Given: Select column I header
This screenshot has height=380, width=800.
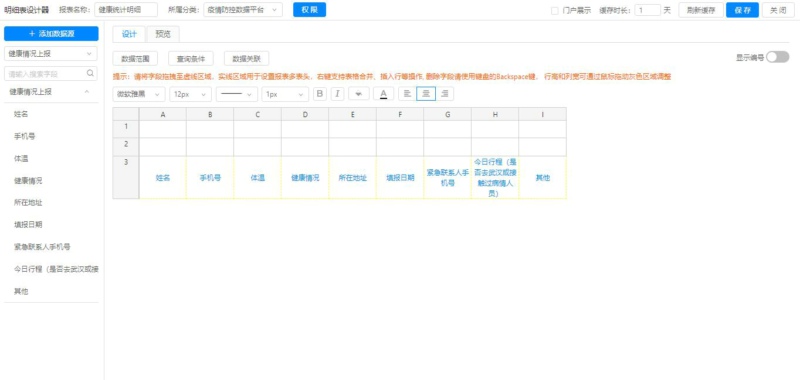Looking at the screenshot, I should click(x=542, y=114).
